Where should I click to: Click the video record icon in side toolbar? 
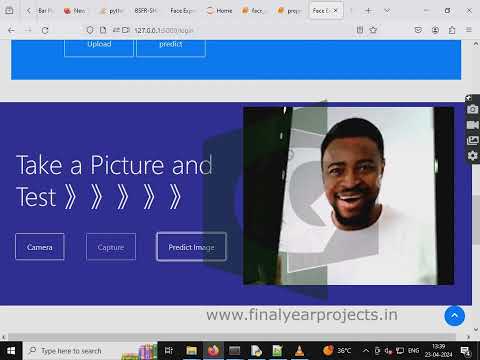click(x=472, y=125)
